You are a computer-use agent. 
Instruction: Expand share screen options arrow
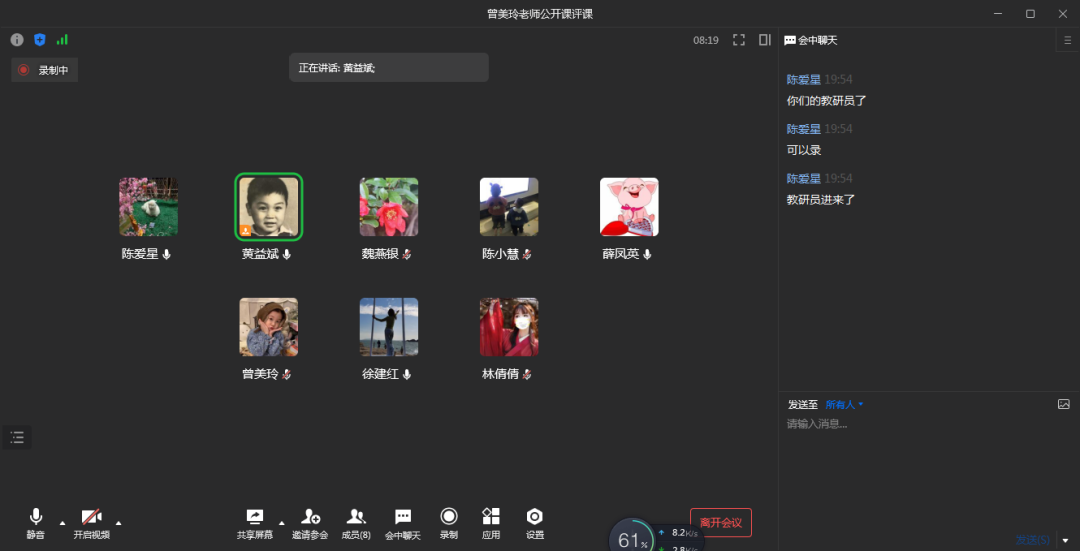click(x=281, y=523)
